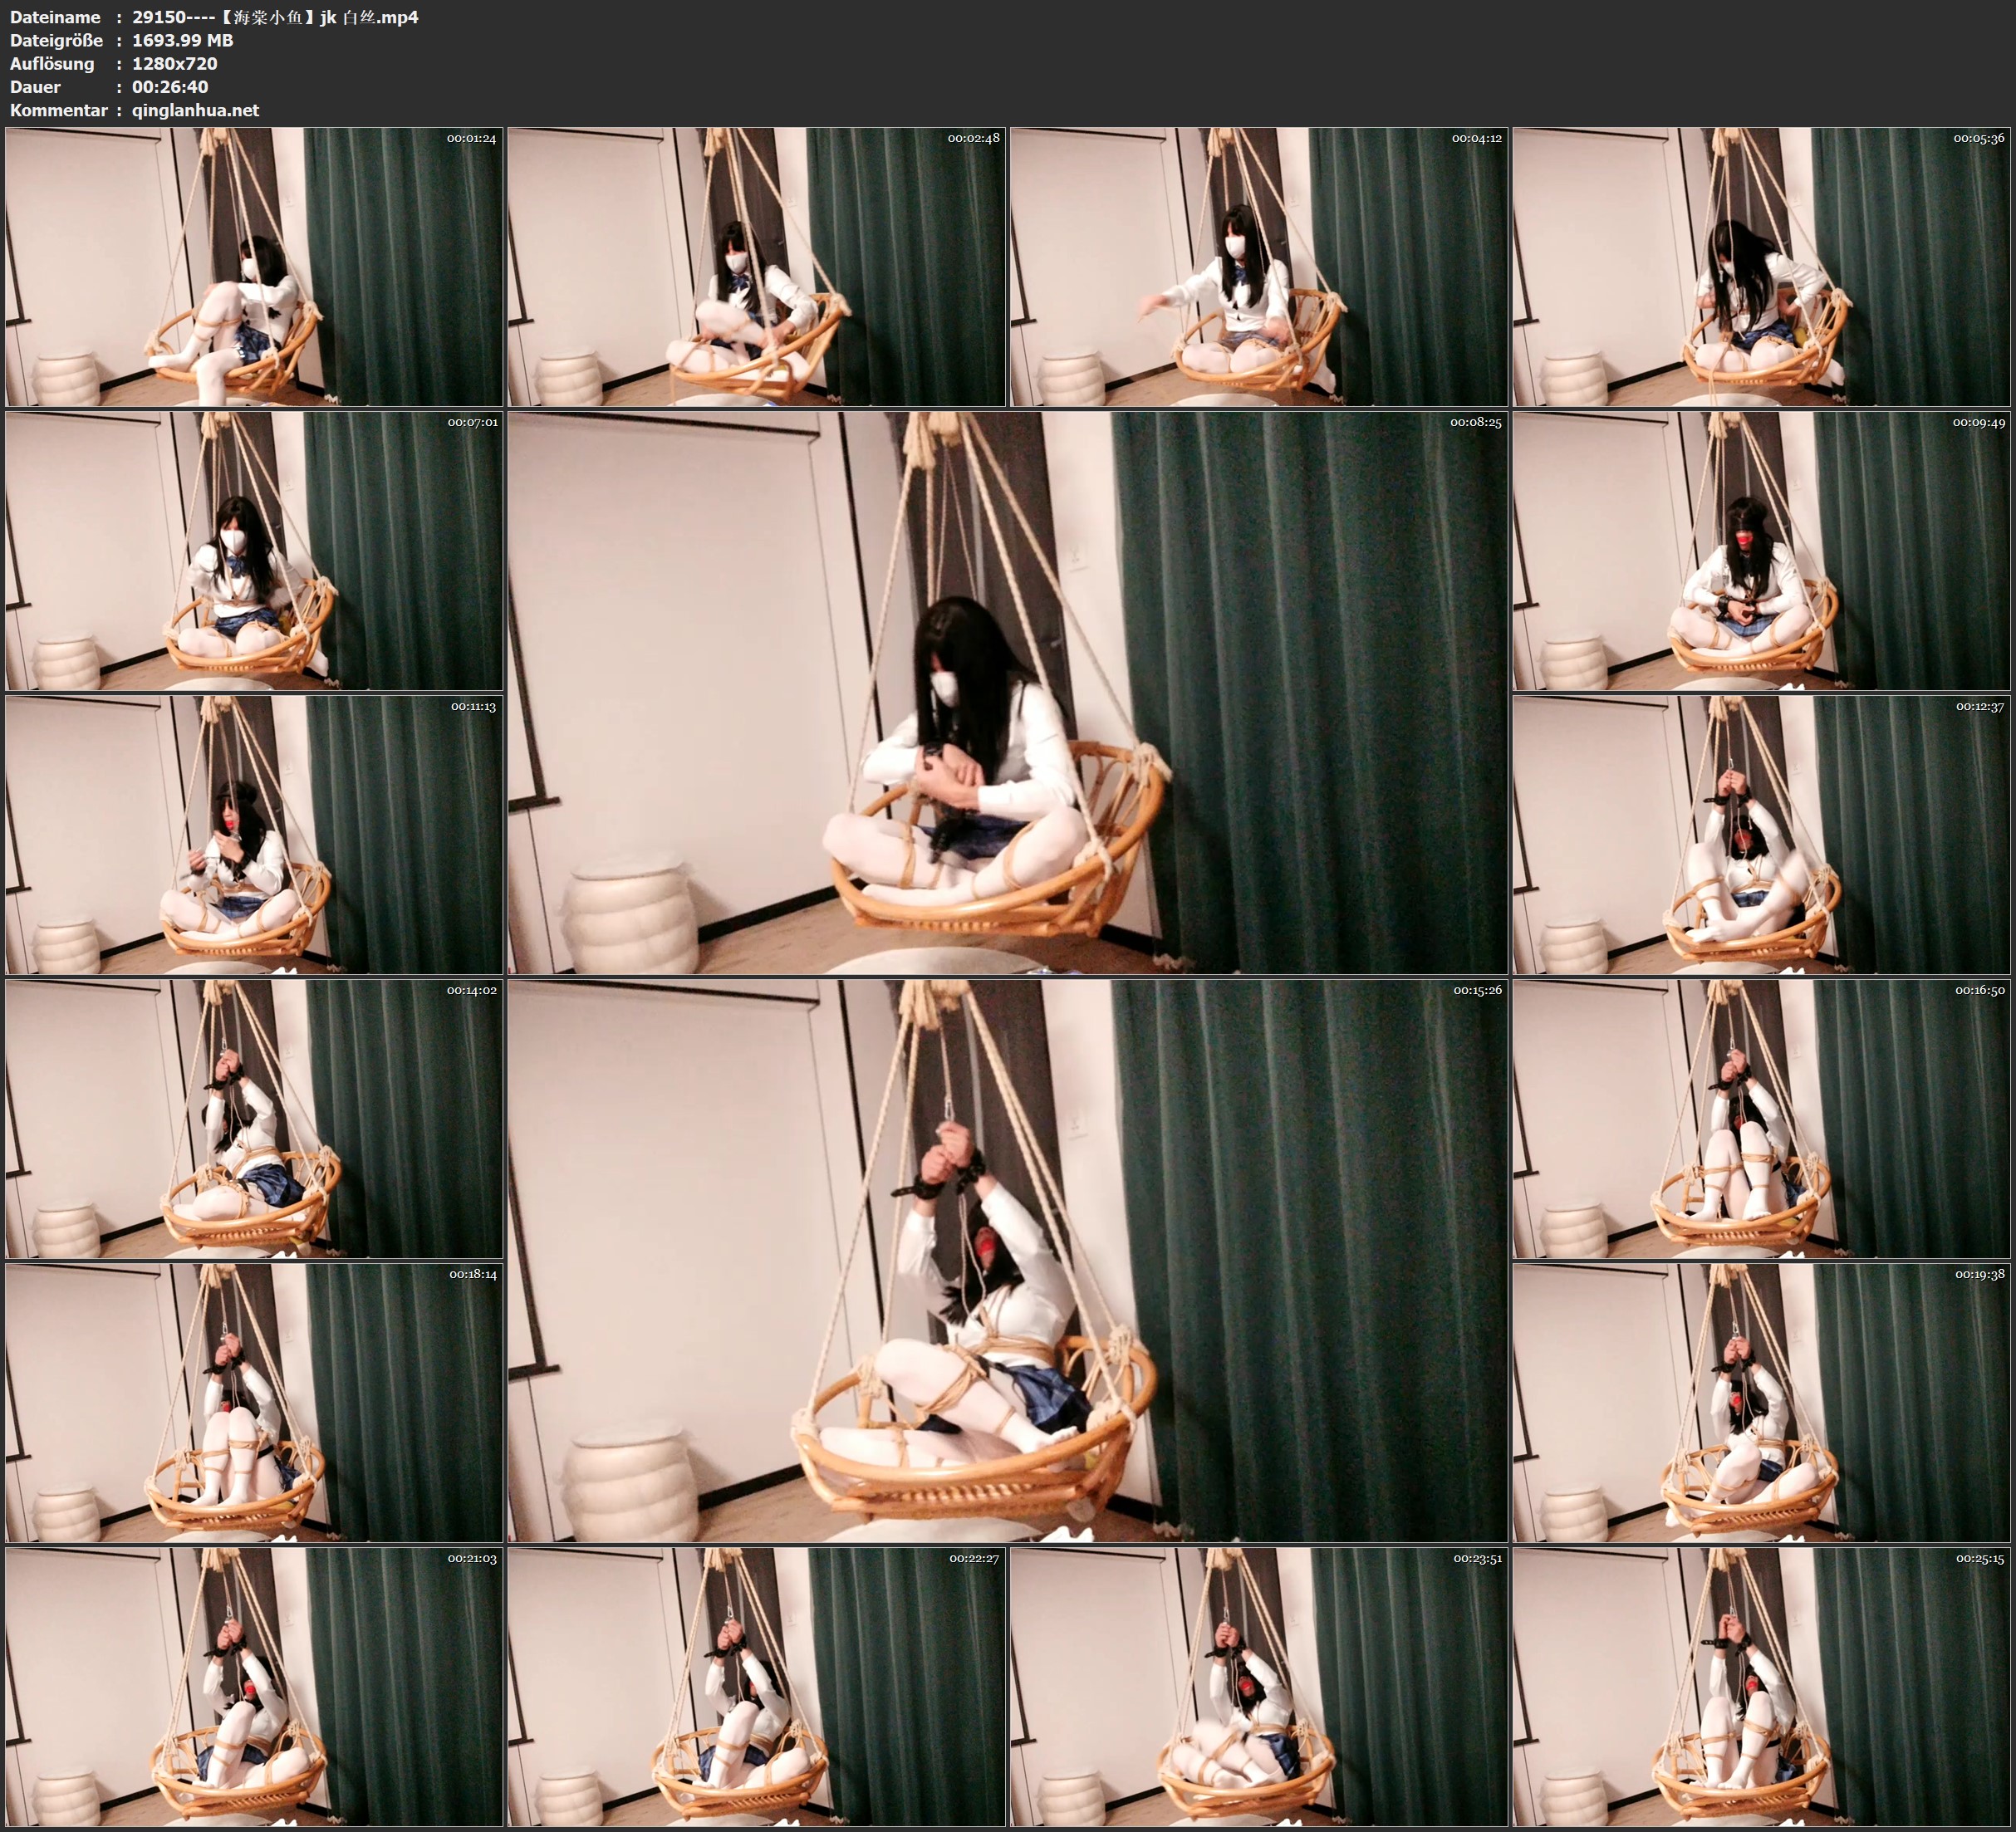Select the thumbnail at 00:07:01

click(x=254, y=550)
